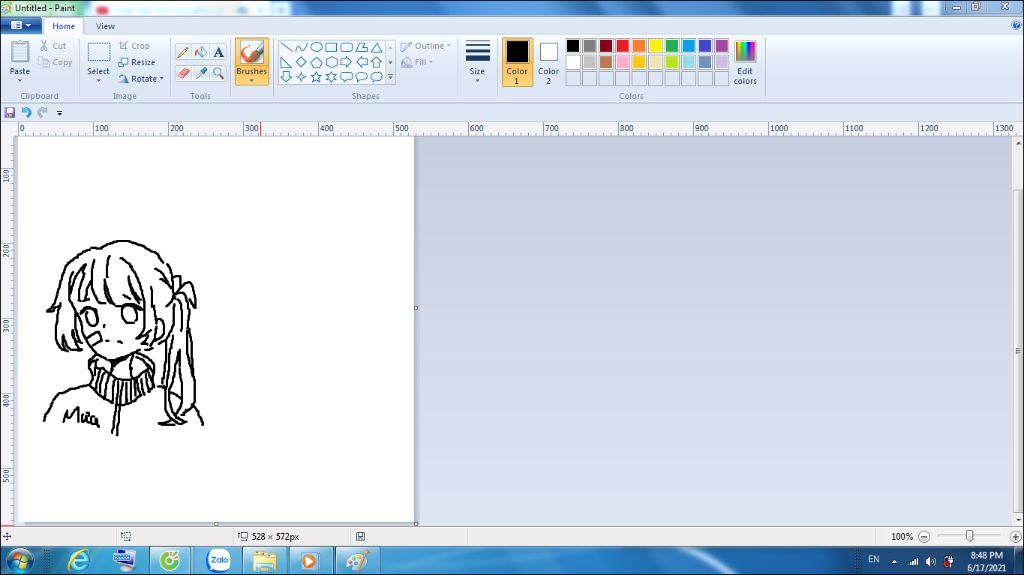This screenshot has width=1024, height=575.
Task: Pick the Rectangle shape
Action: pyautogui.click(x=331, y=47)
